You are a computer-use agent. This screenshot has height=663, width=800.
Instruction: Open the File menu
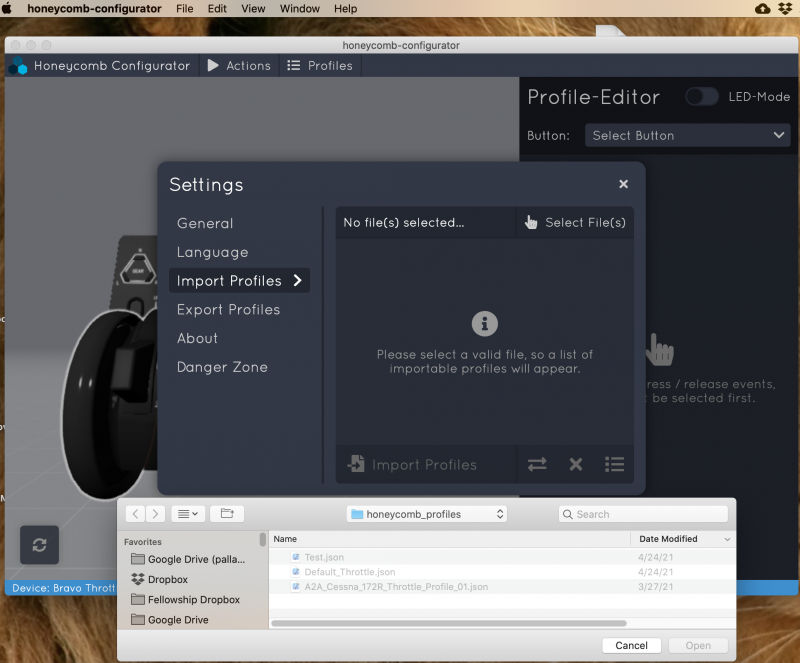point(185,9)
